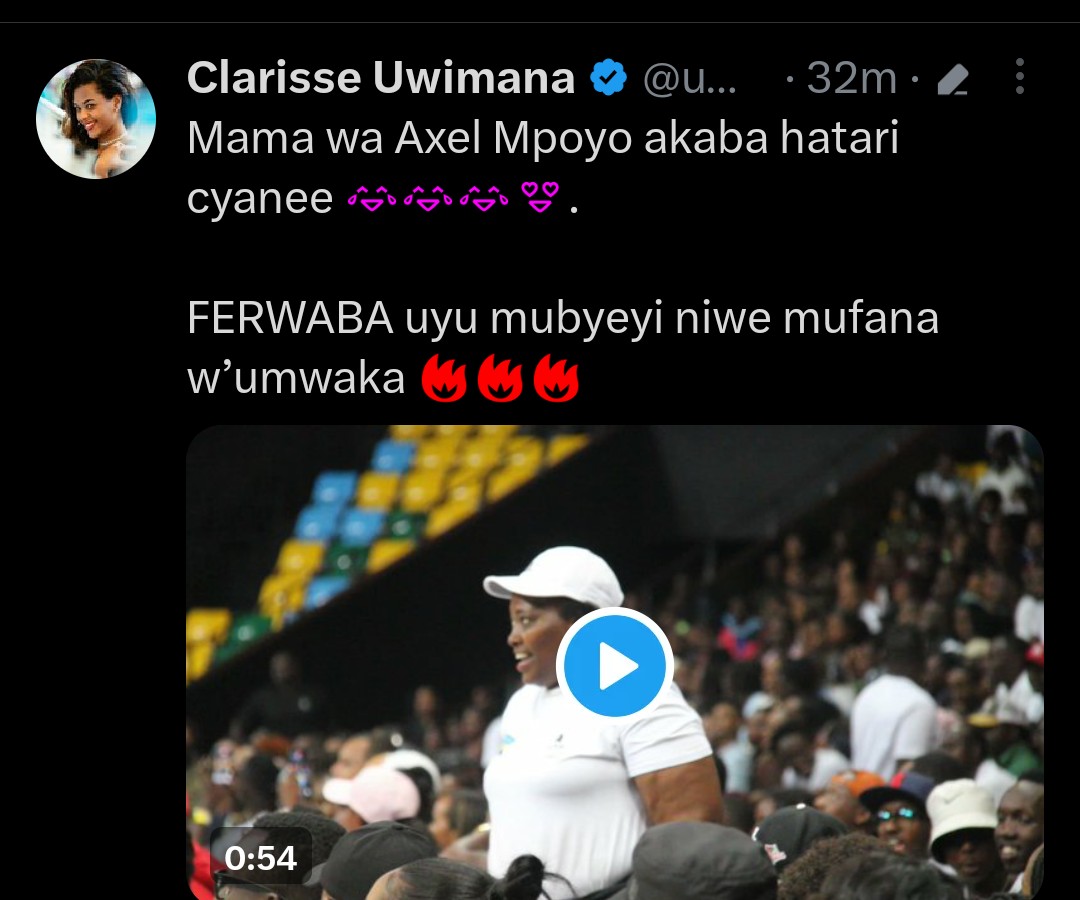1080x900 pixels.
Task: Click the second pink crying emoji
Action: tap(428, 200)
